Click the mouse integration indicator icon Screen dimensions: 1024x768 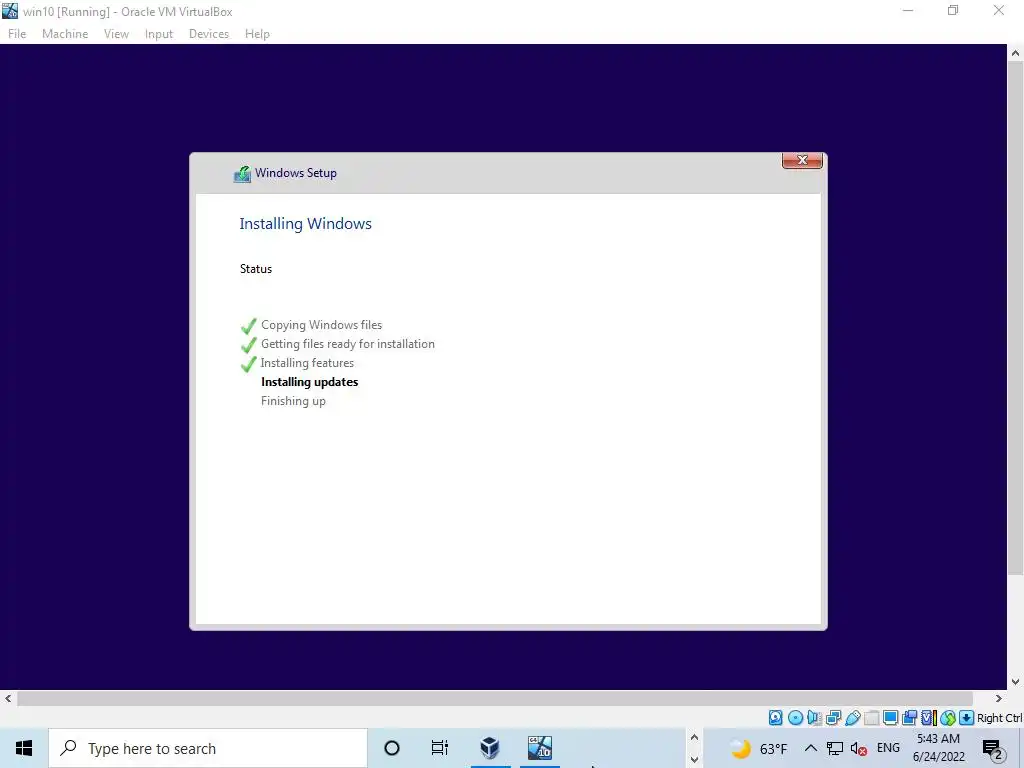pyautogui.click(x=947, y=718)
